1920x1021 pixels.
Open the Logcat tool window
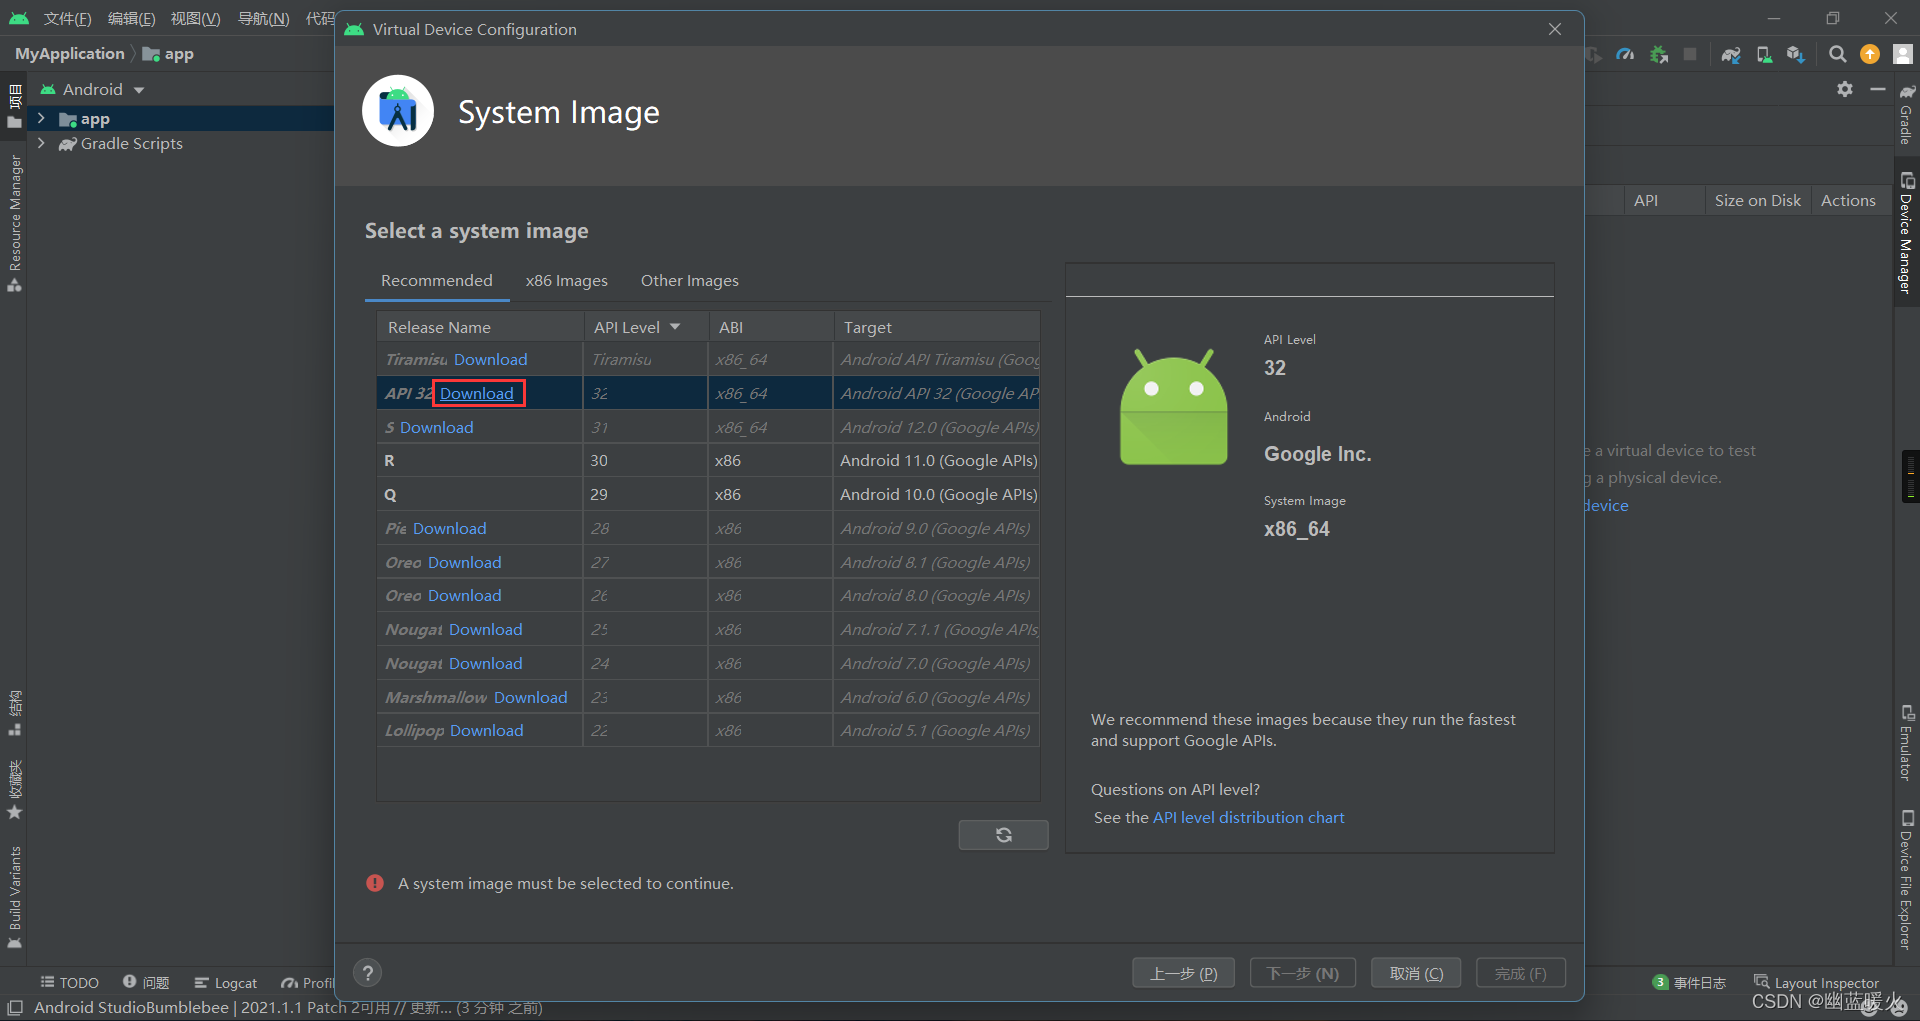coord(226,983)
